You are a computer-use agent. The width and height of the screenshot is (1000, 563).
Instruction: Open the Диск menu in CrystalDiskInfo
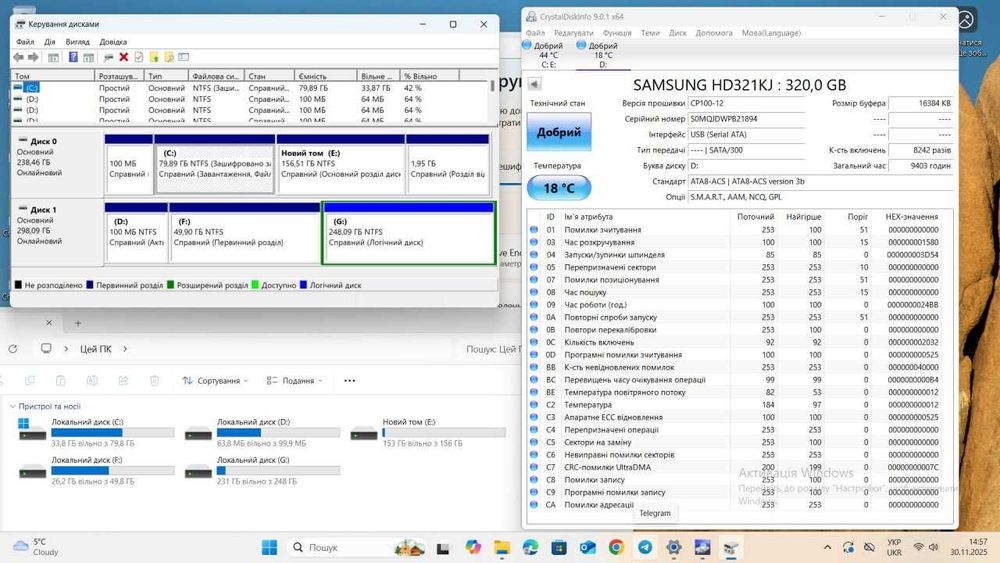pos(677,33)
